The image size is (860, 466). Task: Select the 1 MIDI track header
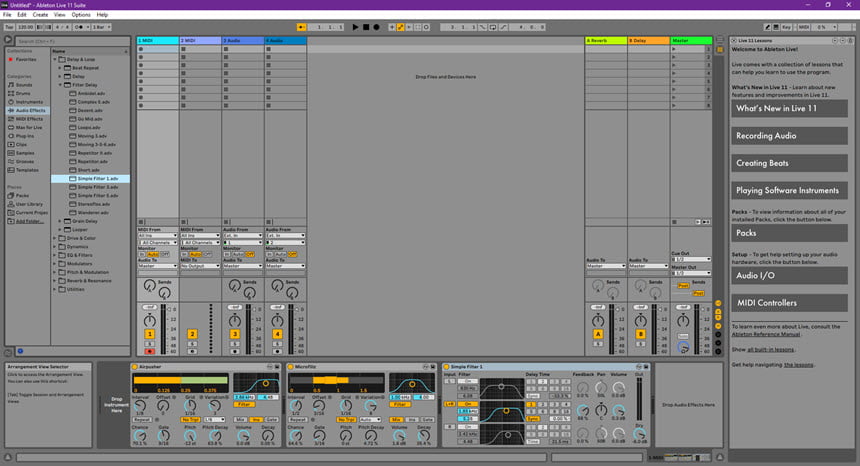click(x=157, y=41)
